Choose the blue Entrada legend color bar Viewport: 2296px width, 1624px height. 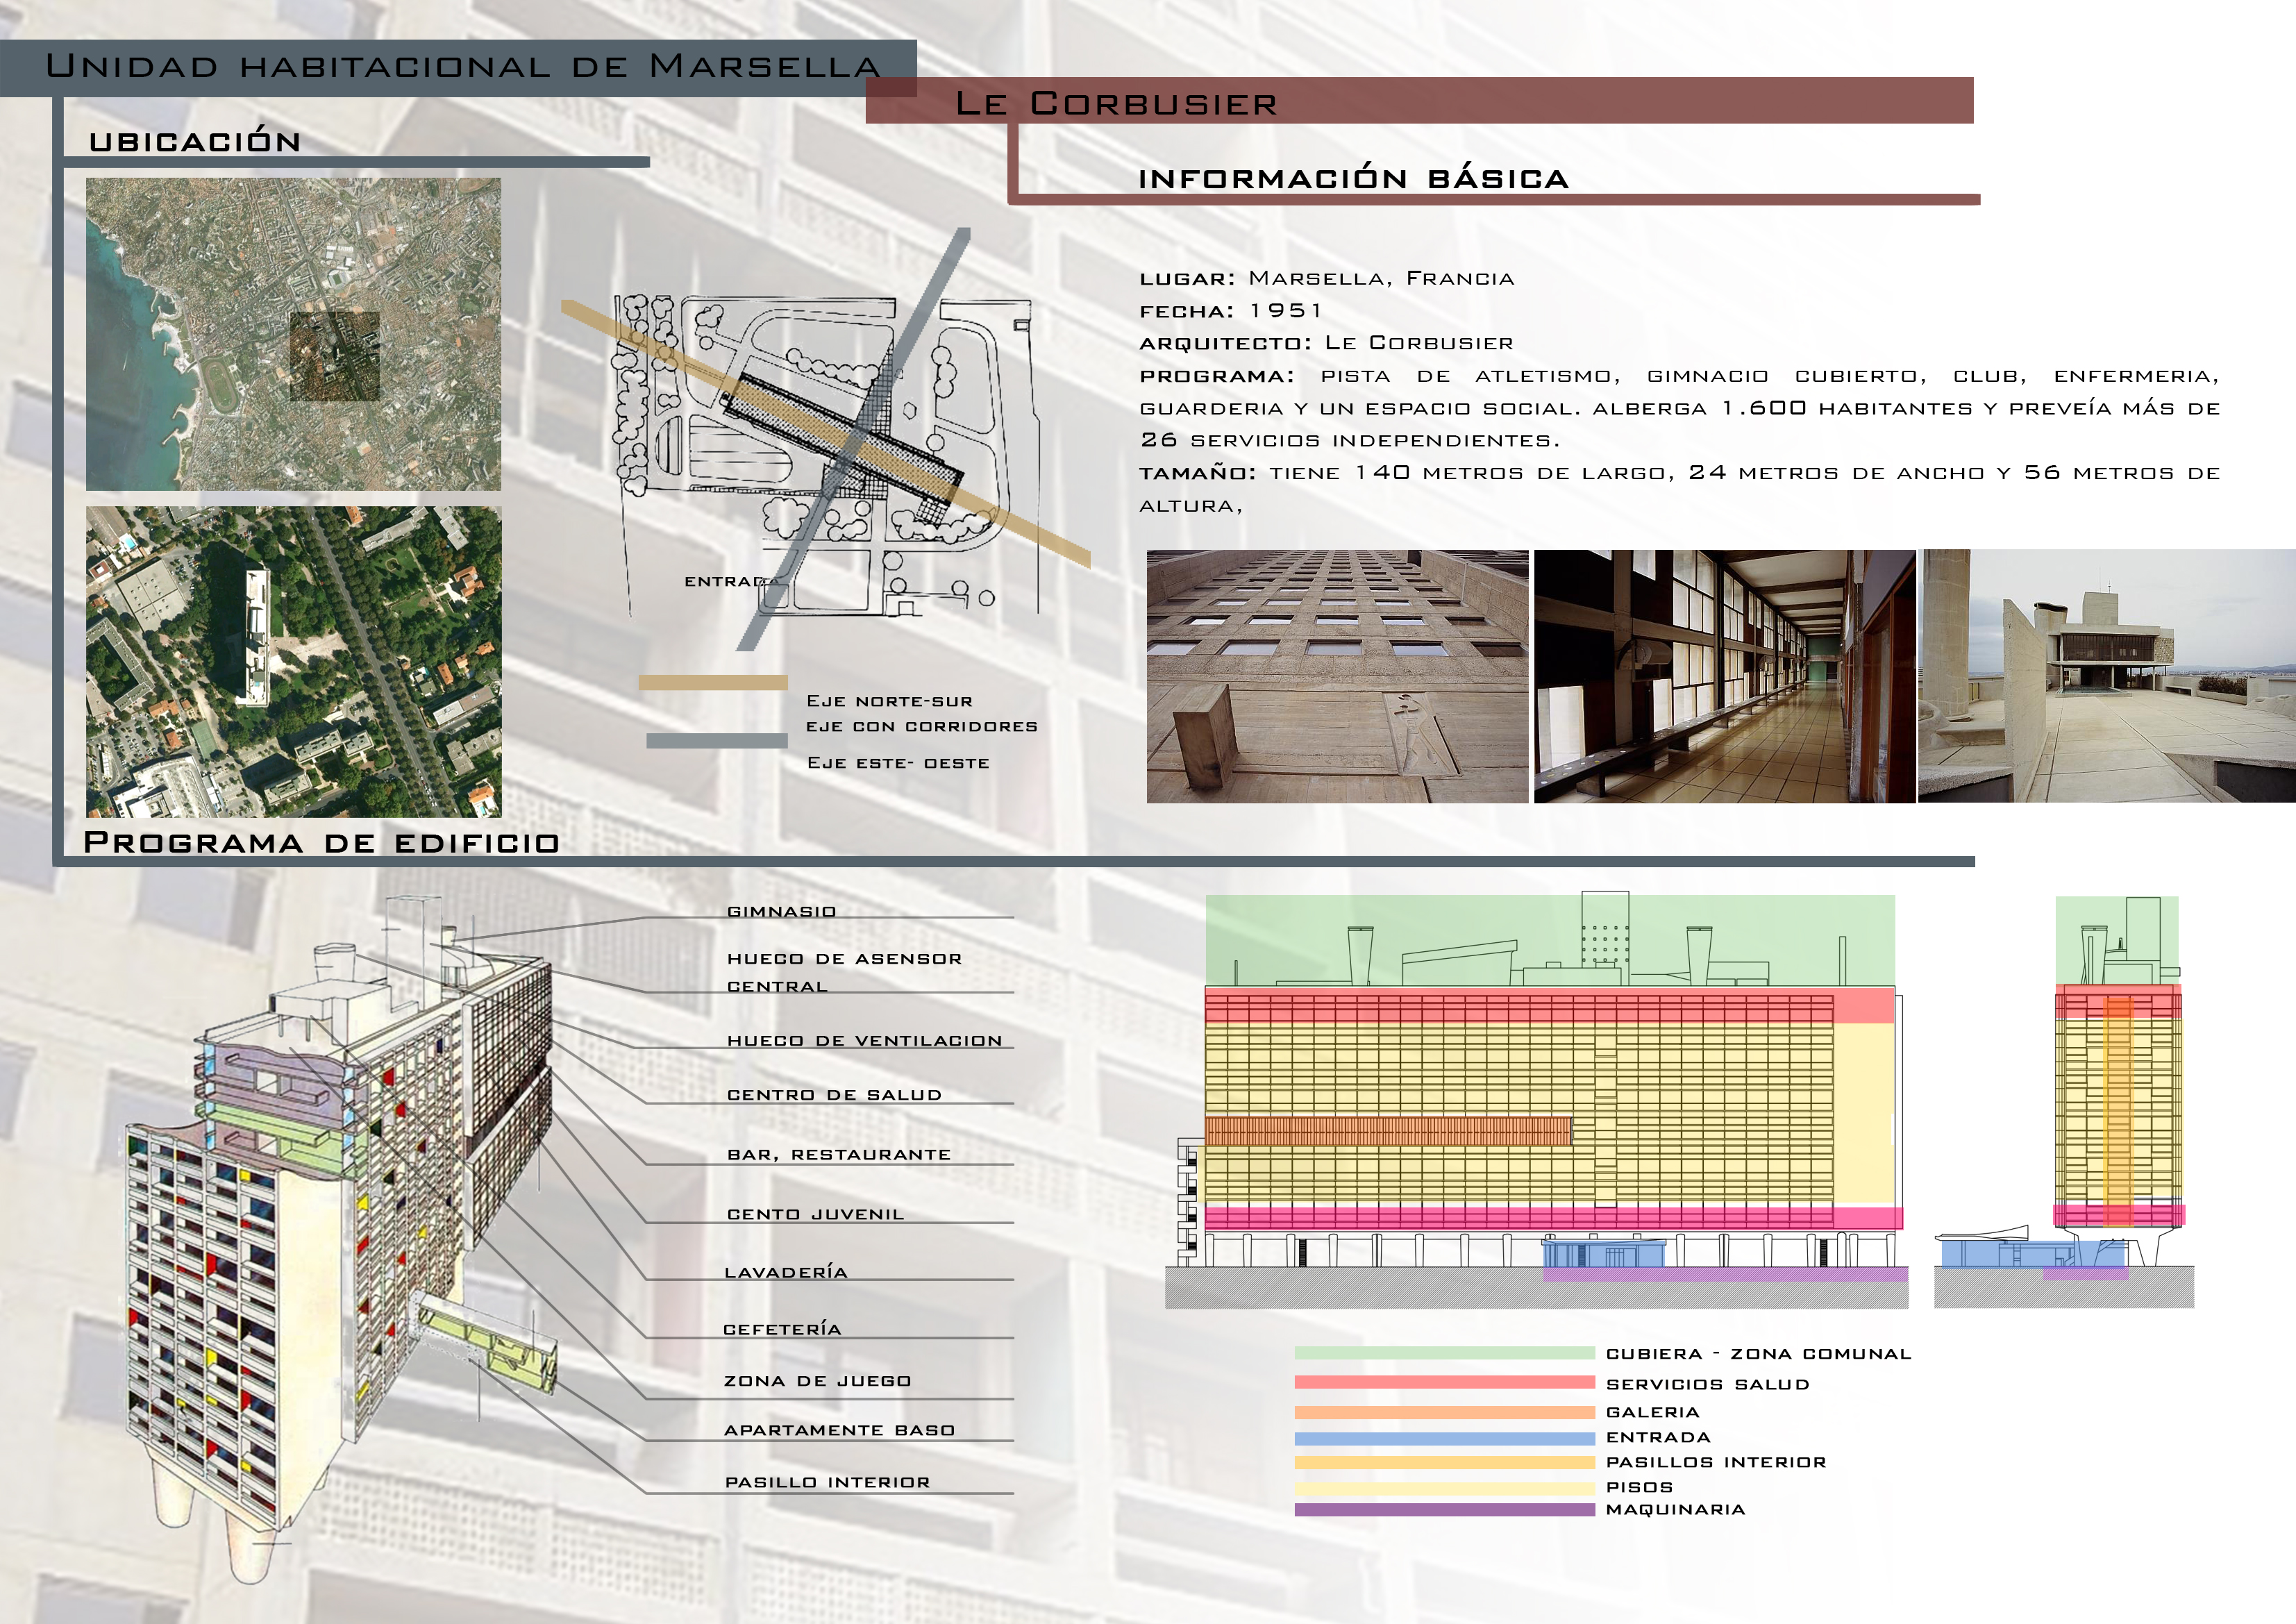coord(1444,1439)
